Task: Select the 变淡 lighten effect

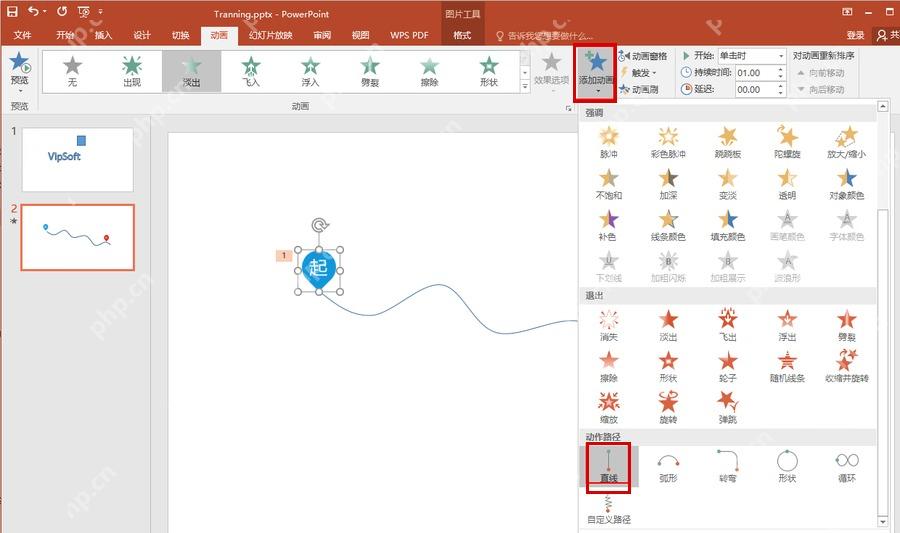Action: tap(728, 184)
